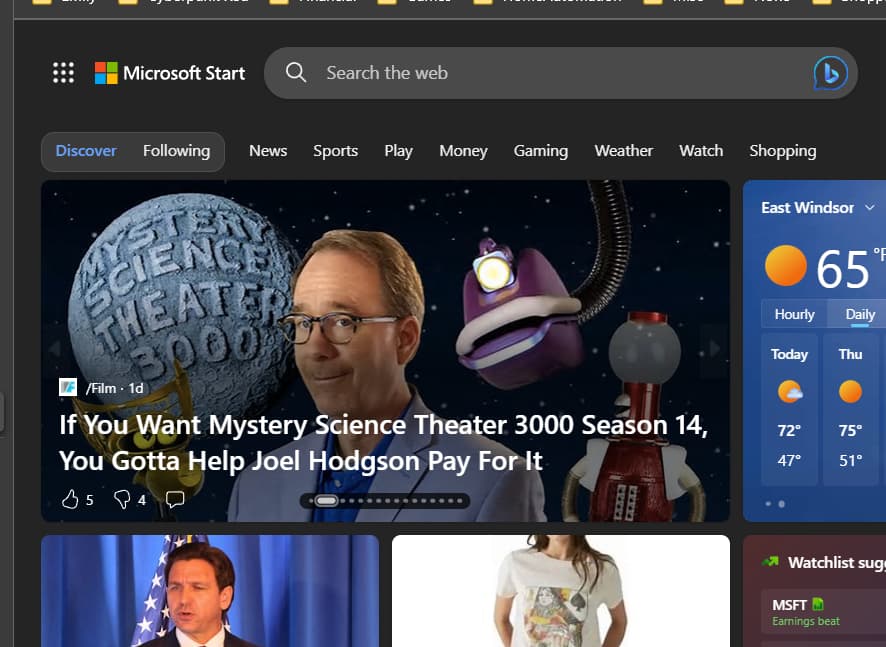Click the /Film source name
This screenshot has width=886, height=647.
point(101,388)
